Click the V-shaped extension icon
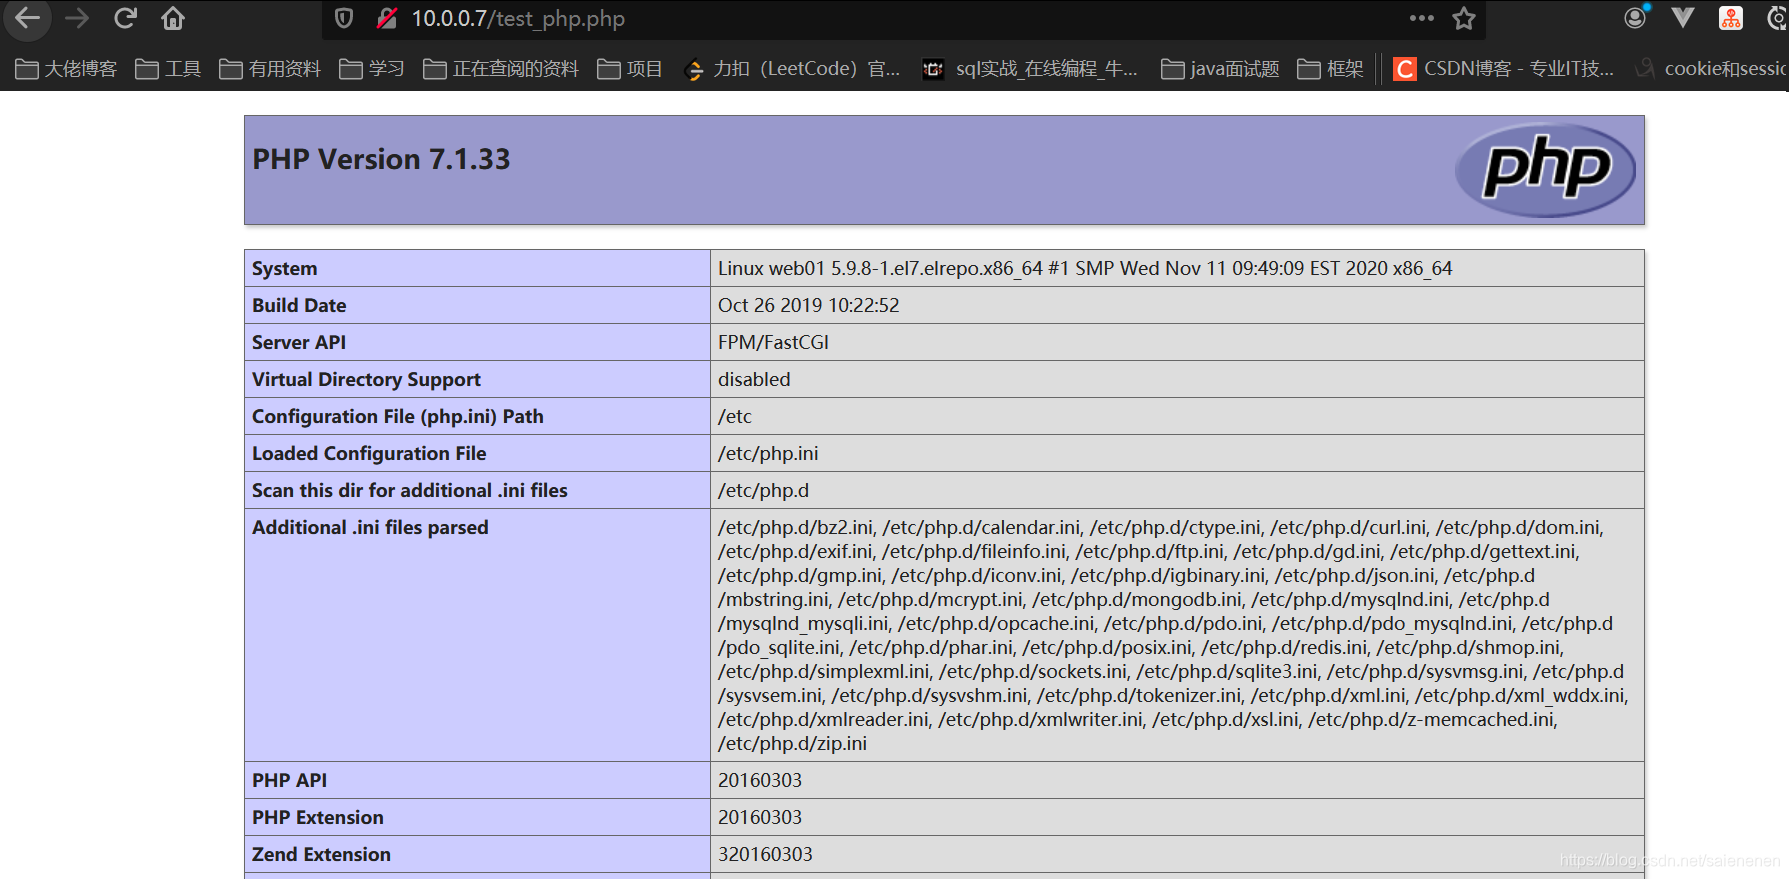This screenshot has height=879, width=1789. [1683, 17]
